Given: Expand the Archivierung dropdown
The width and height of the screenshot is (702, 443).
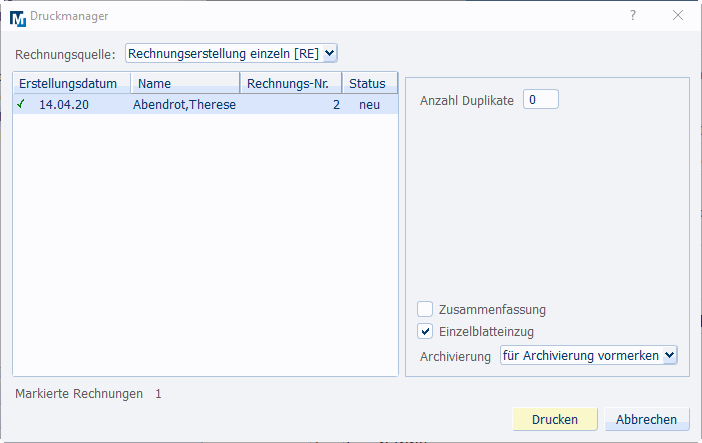Looking at the screenshot, I should [x=589, y=355].
